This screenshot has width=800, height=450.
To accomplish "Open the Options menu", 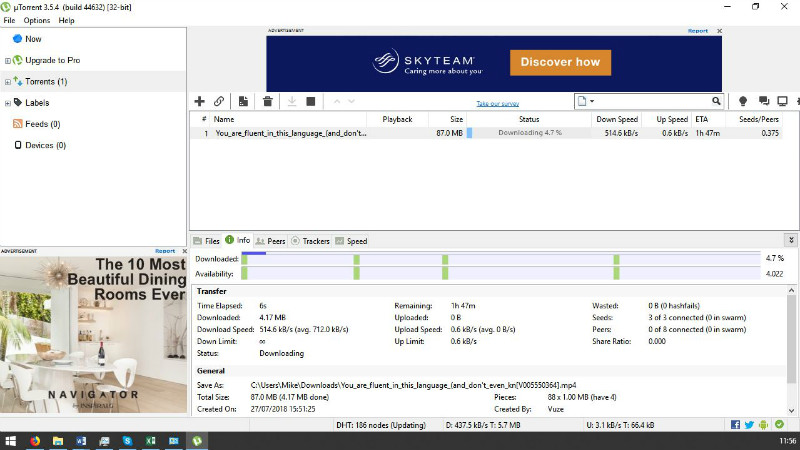I will point(37,20).
